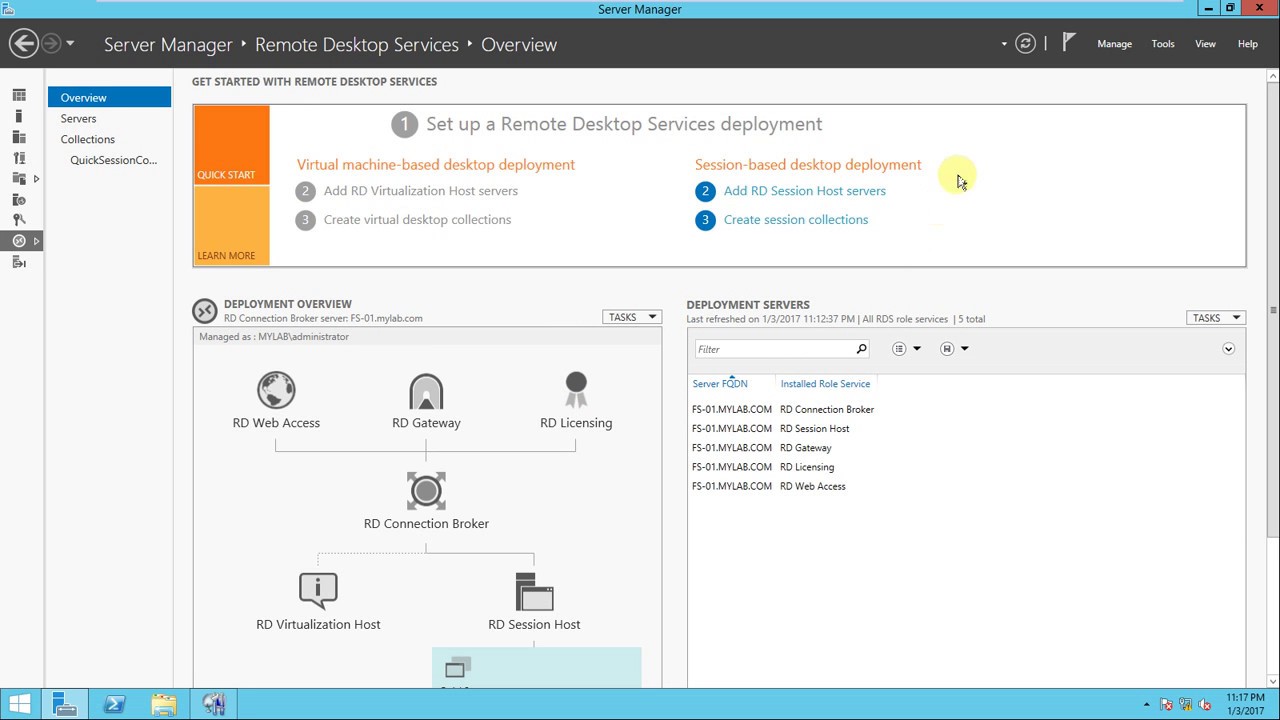Click the muted speaker tray icon

coord(1205,704)
